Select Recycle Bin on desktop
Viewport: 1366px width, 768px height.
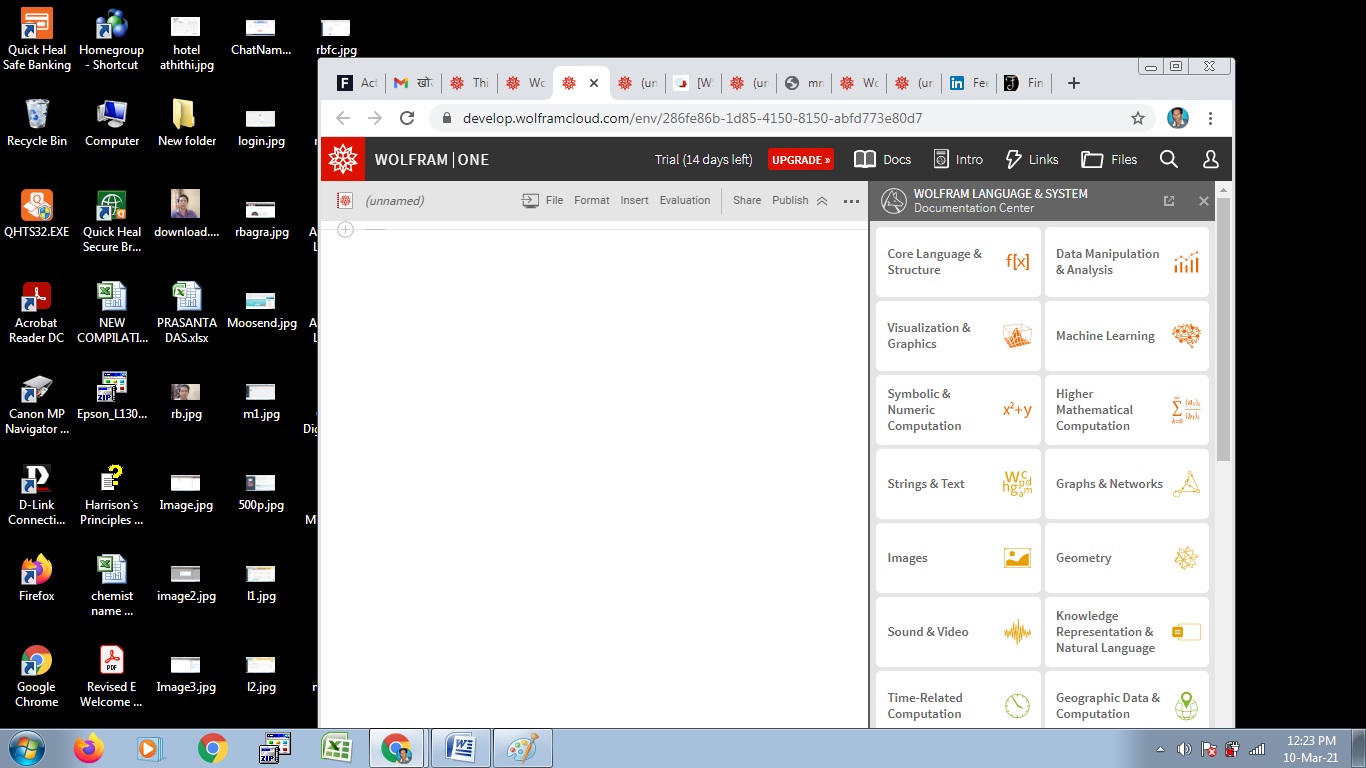pyautogui.click(x=37, y=123)
